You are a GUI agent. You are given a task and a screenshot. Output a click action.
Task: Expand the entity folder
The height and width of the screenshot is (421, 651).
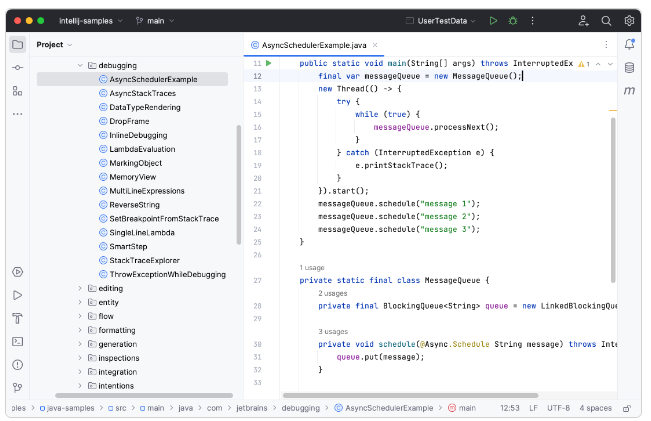(x=80, y=302)
